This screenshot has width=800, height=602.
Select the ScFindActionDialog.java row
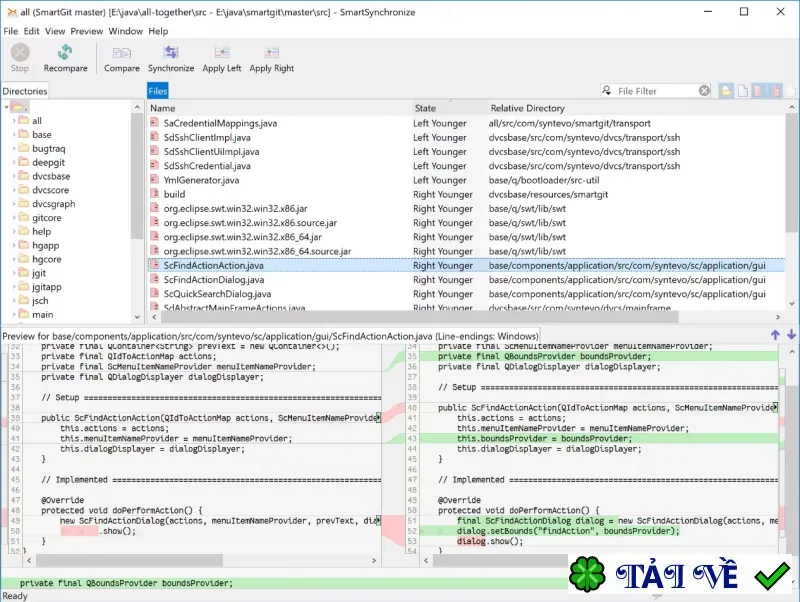tap(467, 280)
